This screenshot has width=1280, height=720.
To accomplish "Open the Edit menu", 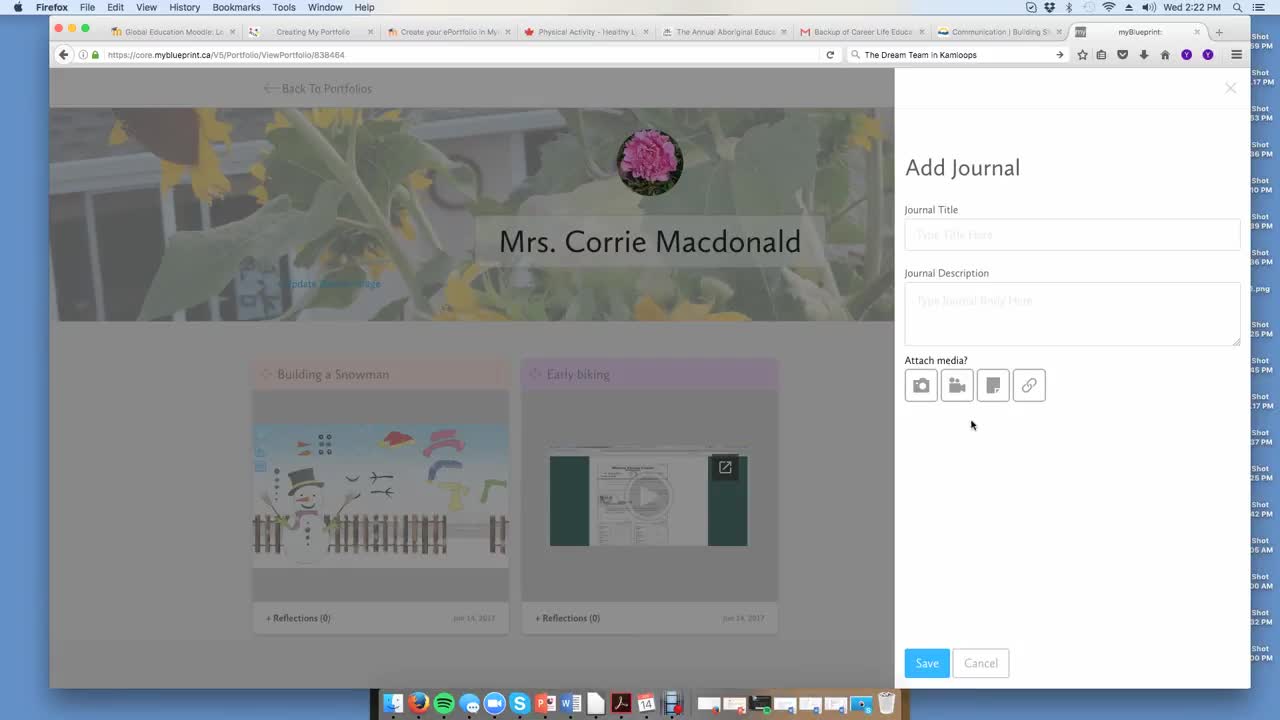I will 116,7.
